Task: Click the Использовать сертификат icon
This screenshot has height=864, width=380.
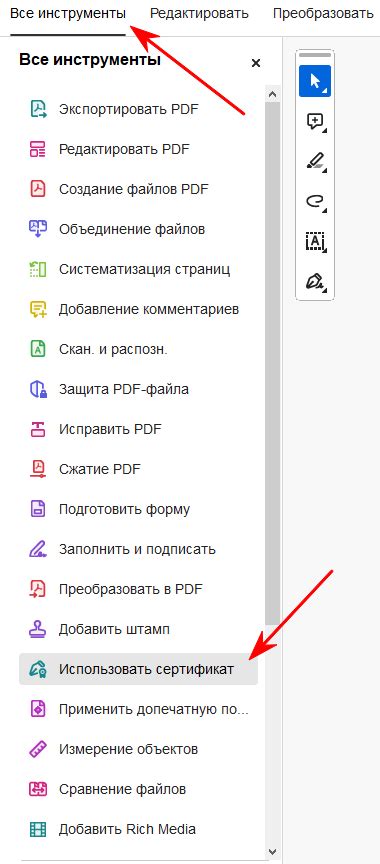Action: point(38,669)
